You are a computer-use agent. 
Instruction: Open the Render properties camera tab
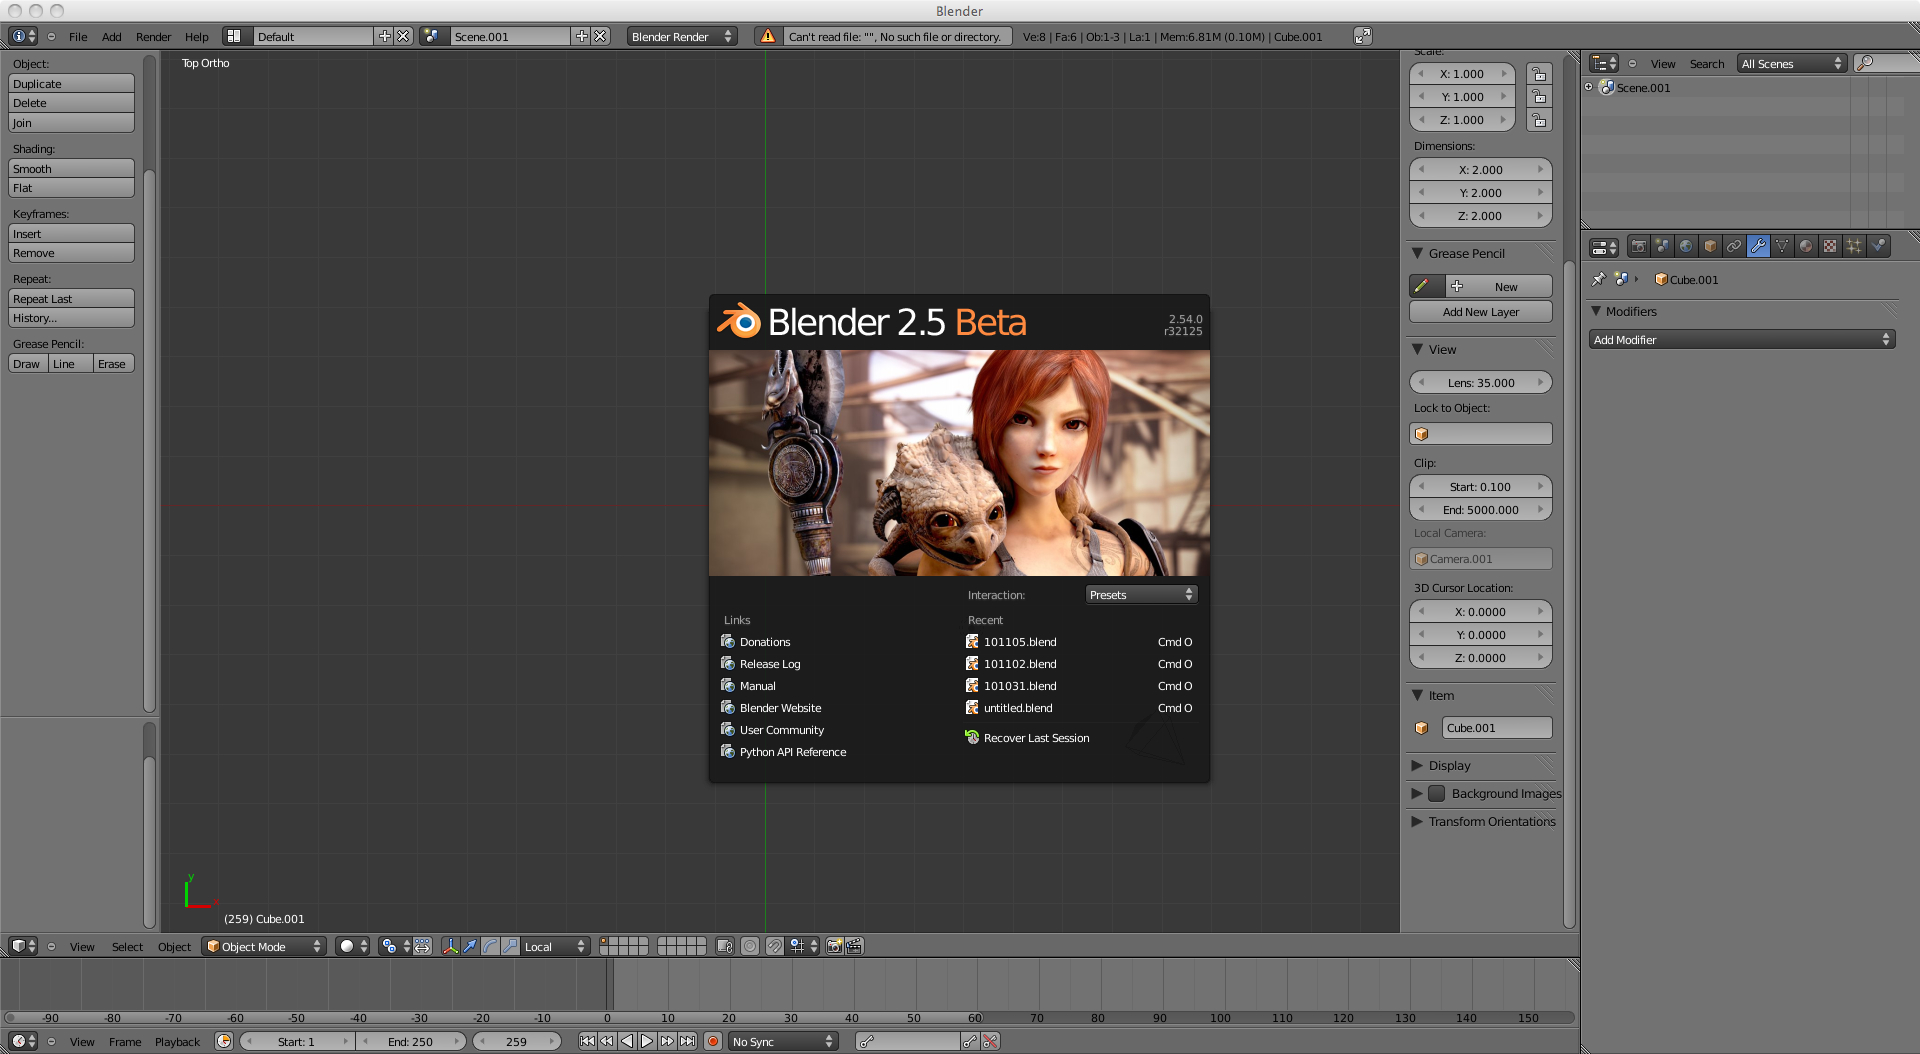pyautogui.click(x=1638, y=246)
